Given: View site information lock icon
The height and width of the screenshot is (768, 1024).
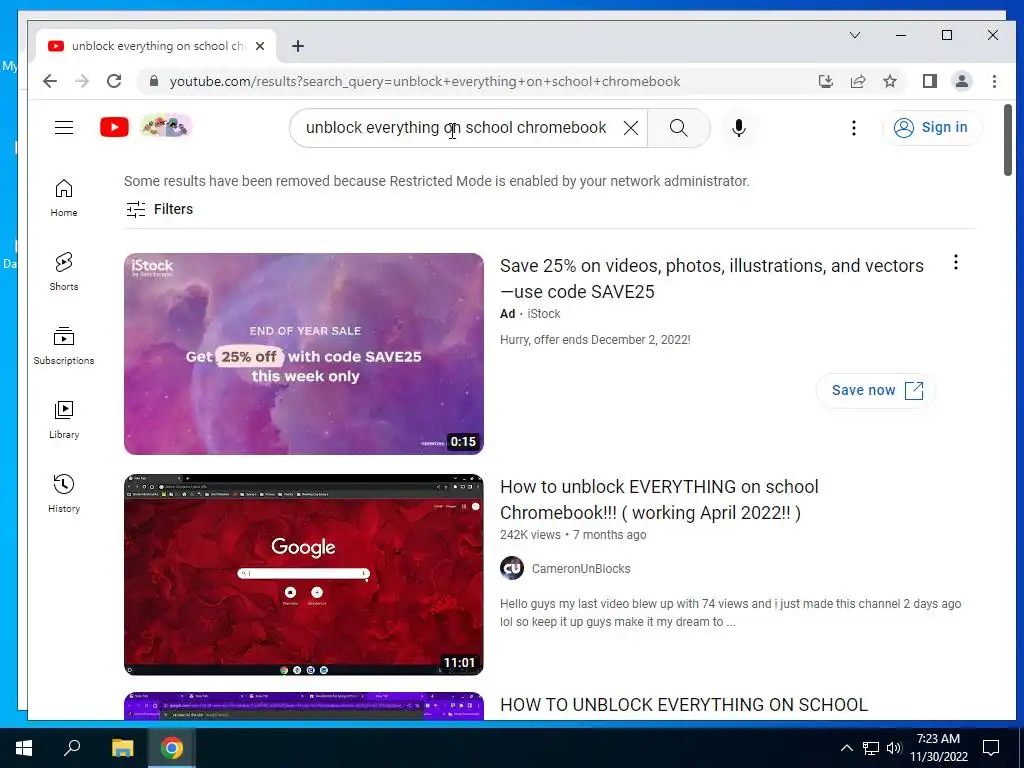Looking at the screenshot, I should [153, 81].
